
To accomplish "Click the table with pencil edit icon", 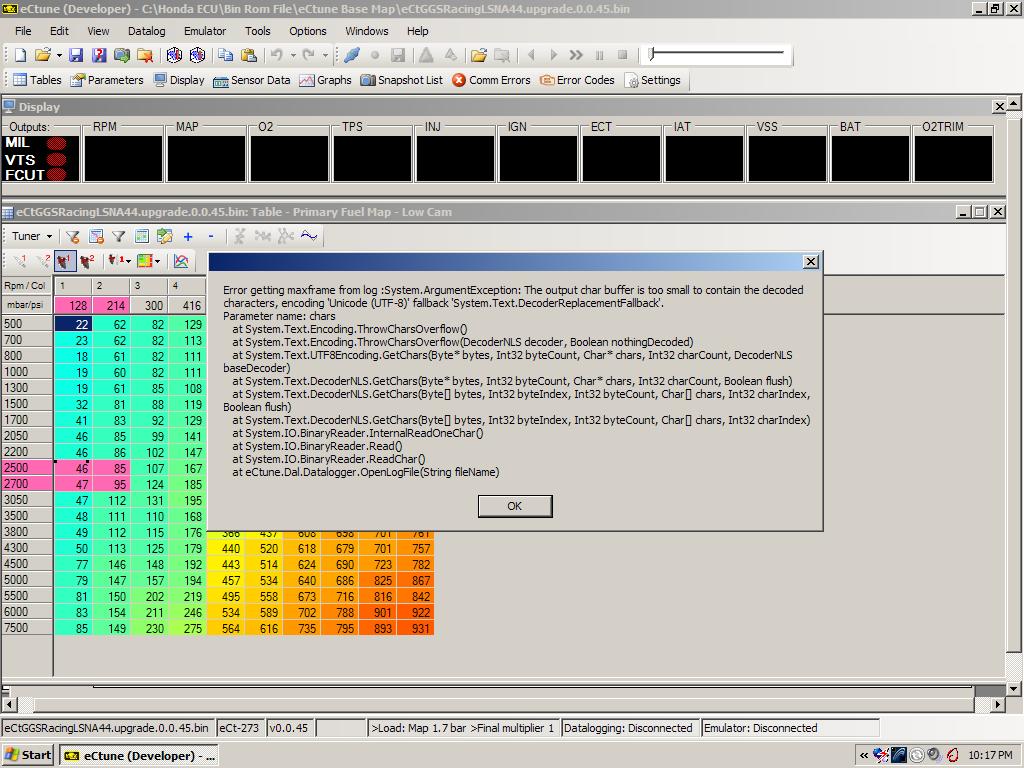I will pos(165,236).
